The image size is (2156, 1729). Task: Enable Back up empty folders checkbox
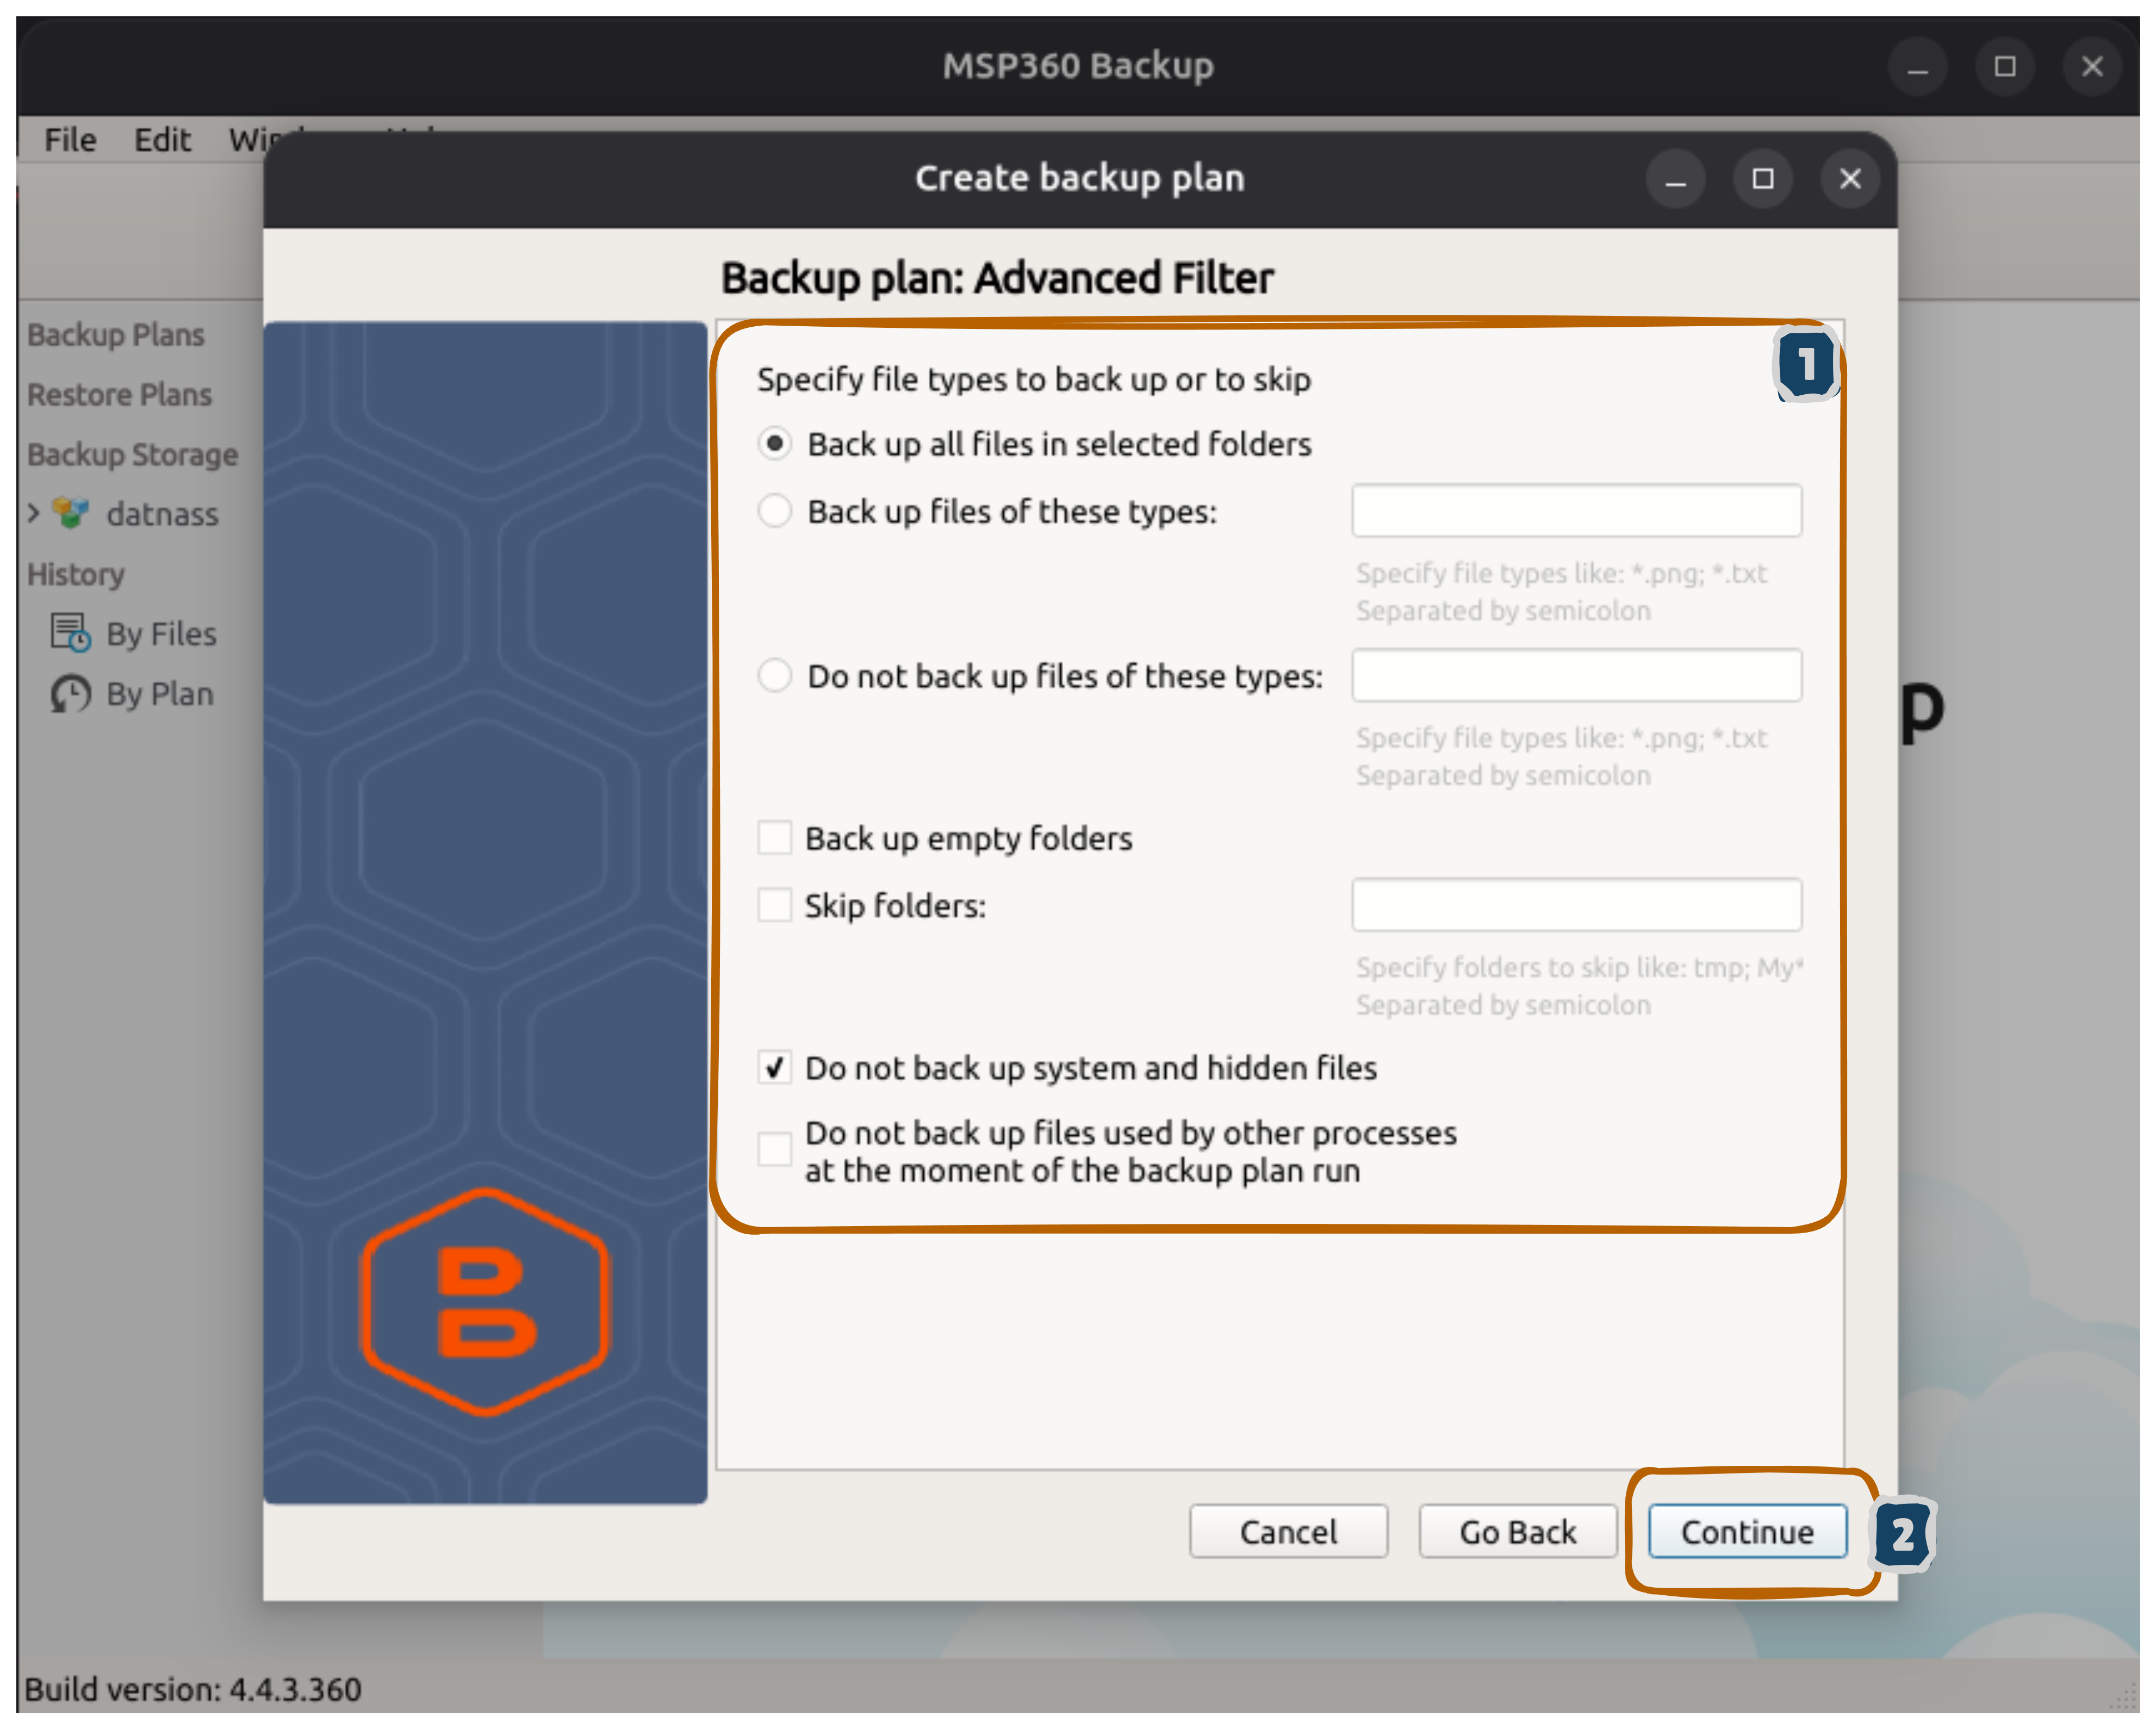(775, 838)
